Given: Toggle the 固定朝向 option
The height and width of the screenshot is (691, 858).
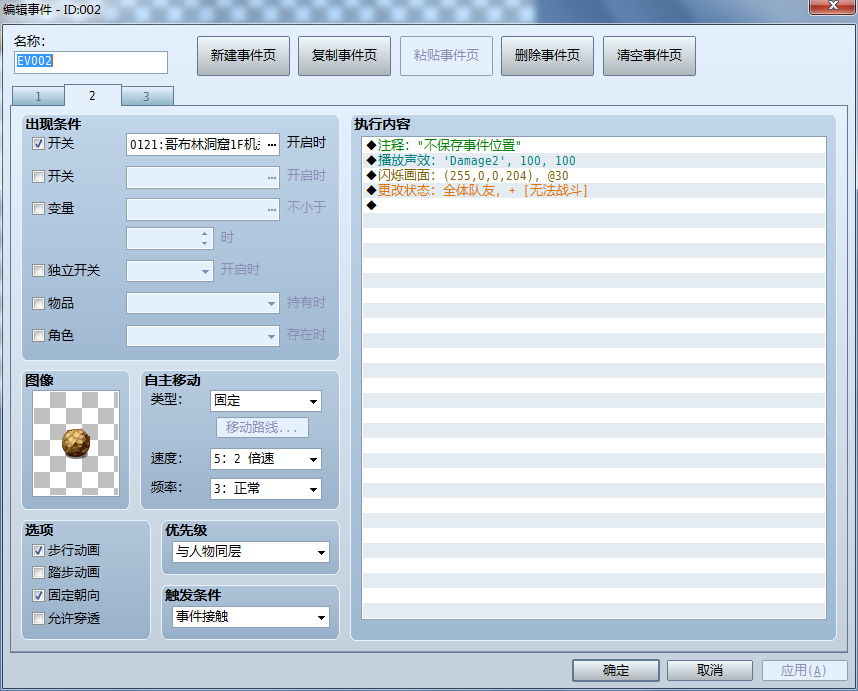Looking at the screenshot, I should (38, 596).
